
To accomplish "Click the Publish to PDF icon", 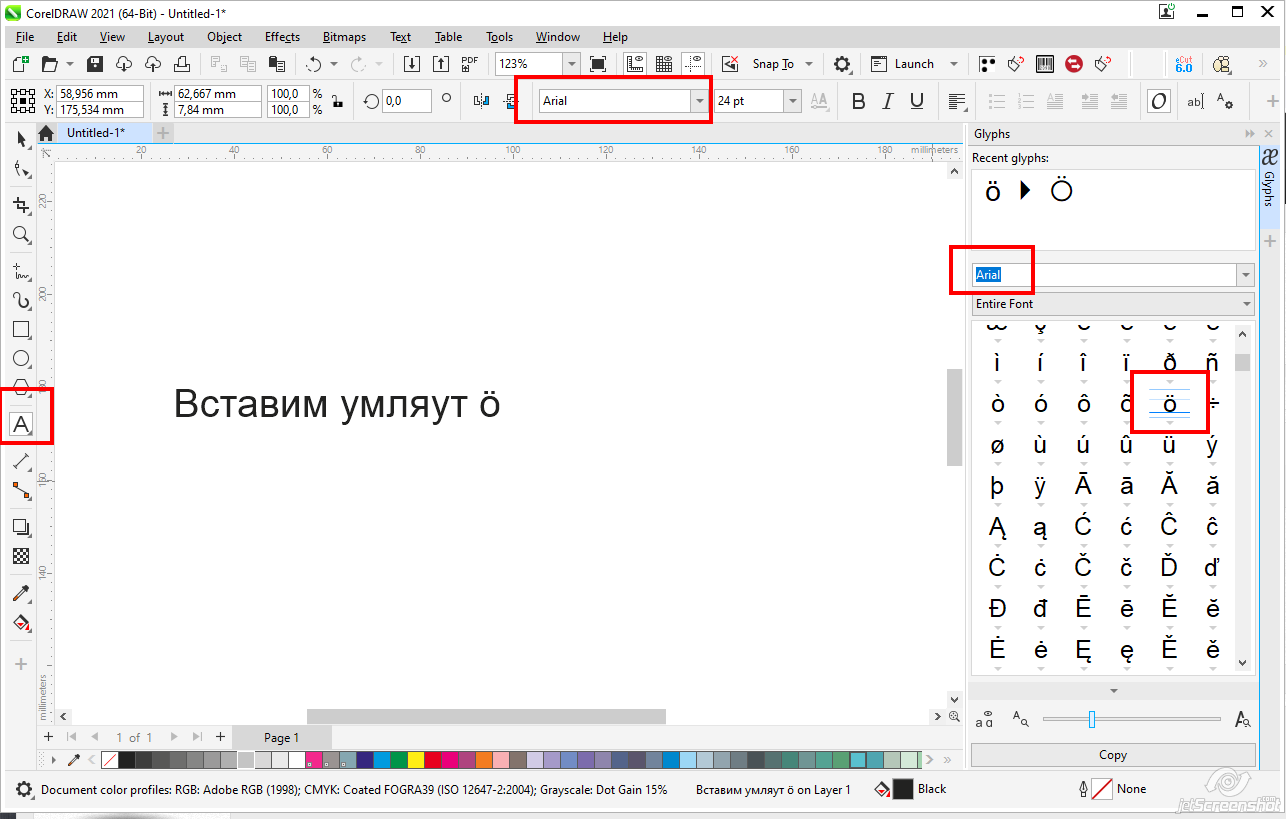I will pos(469,64).
